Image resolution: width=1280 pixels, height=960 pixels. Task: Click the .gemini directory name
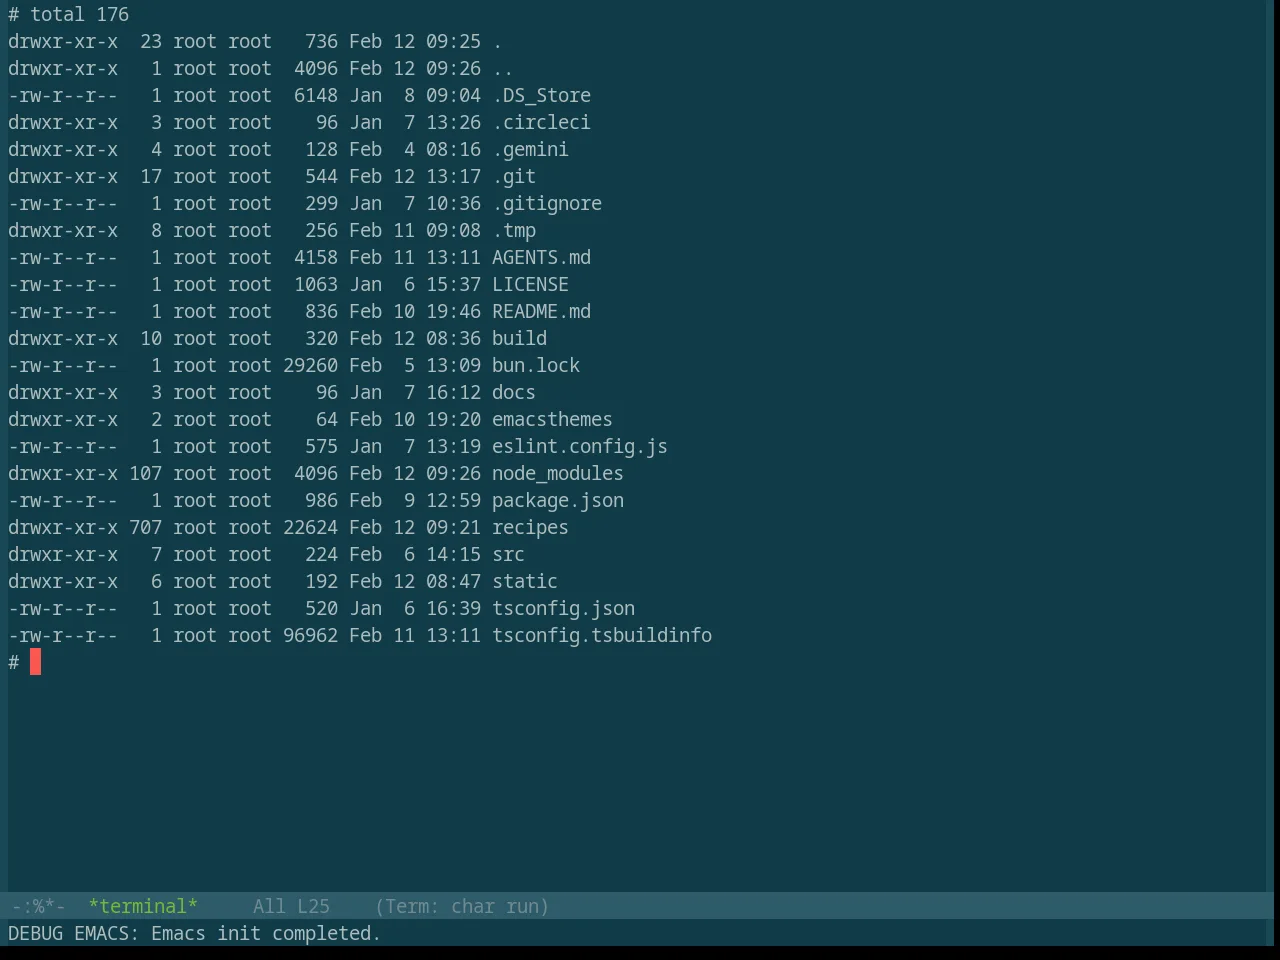[530, 149]
